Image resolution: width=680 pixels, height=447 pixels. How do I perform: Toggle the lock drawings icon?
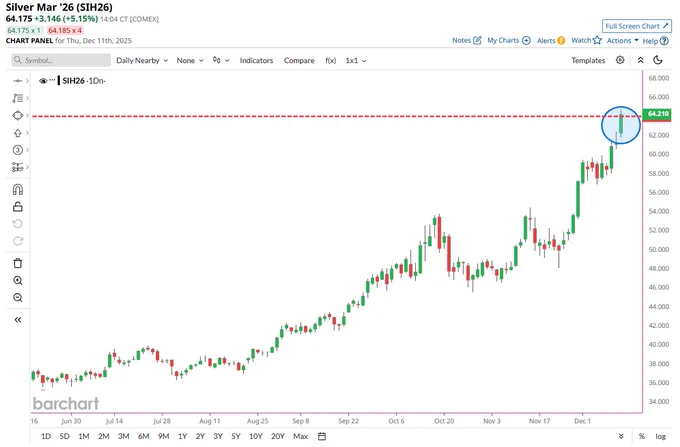[18, 207]
